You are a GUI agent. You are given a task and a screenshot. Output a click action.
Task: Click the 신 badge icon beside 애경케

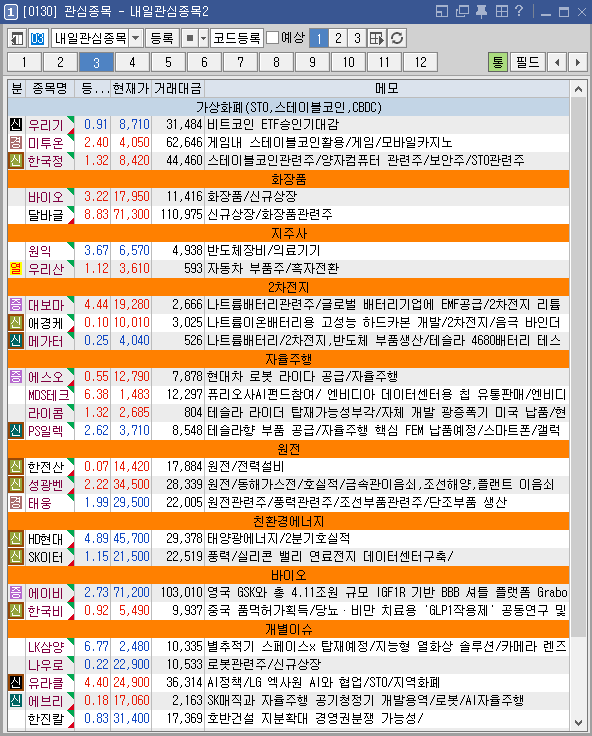click(x=16, y=322)
